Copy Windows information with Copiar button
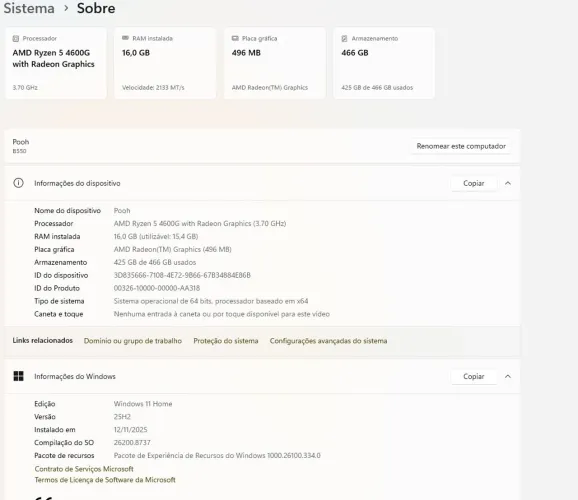578x500 pixels. pyautogui.click(x=474, y=376)
